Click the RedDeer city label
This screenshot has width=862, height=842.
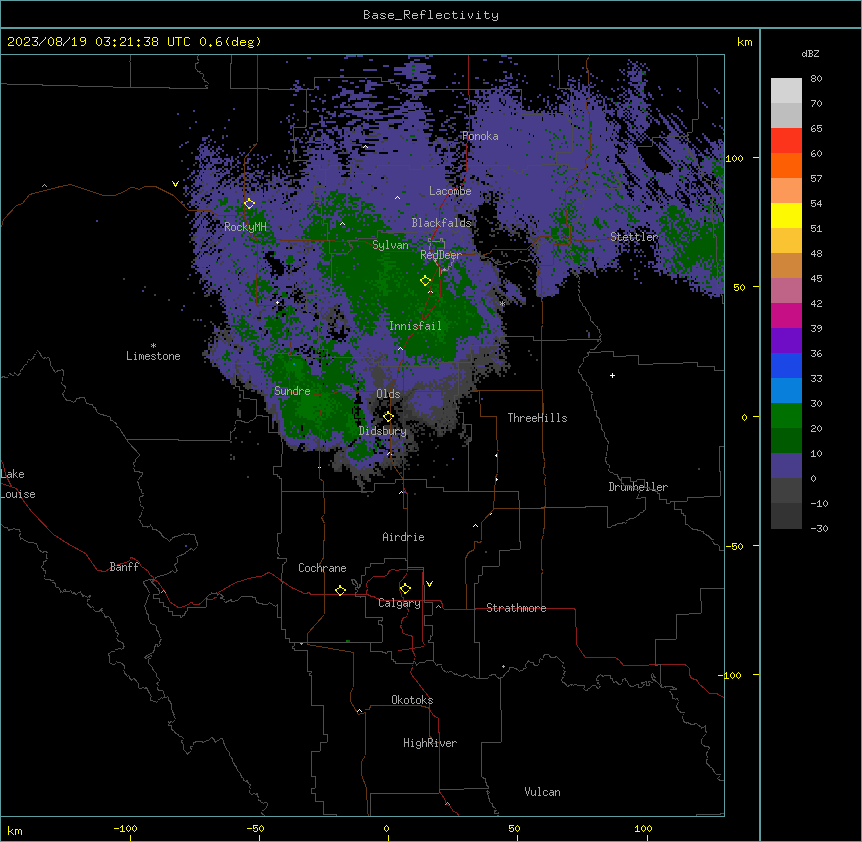(441, 255)
